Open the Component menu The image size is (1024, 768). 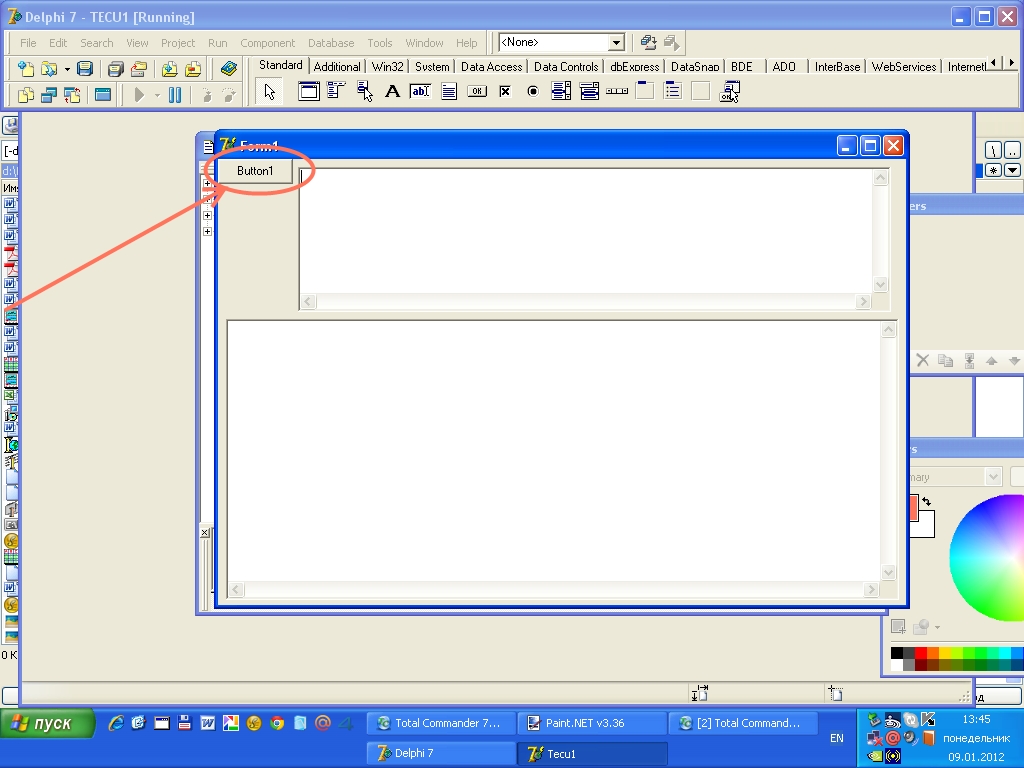click(267, 43)
